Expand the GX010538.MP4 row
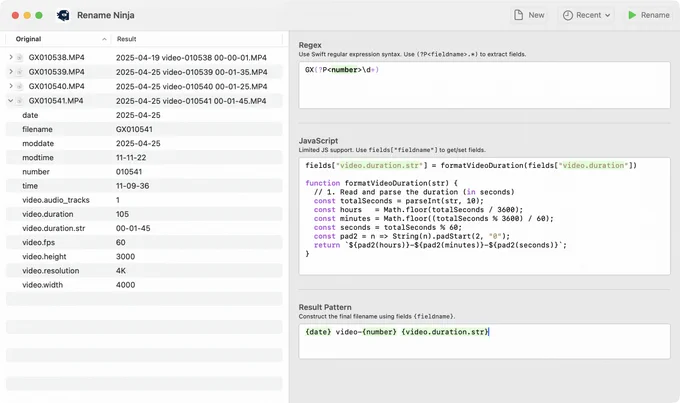The height and width of the screenshot is (403, 680). coord(11,57)
